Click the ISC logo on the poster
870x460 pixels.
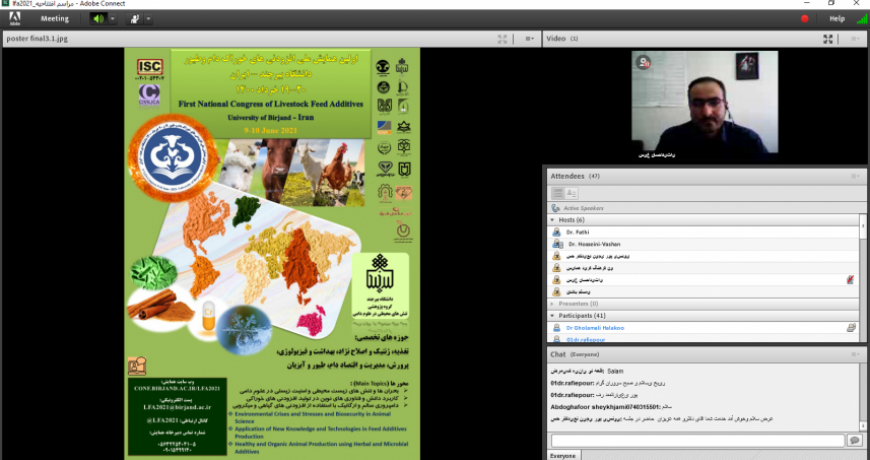click(x=150, y=67)
